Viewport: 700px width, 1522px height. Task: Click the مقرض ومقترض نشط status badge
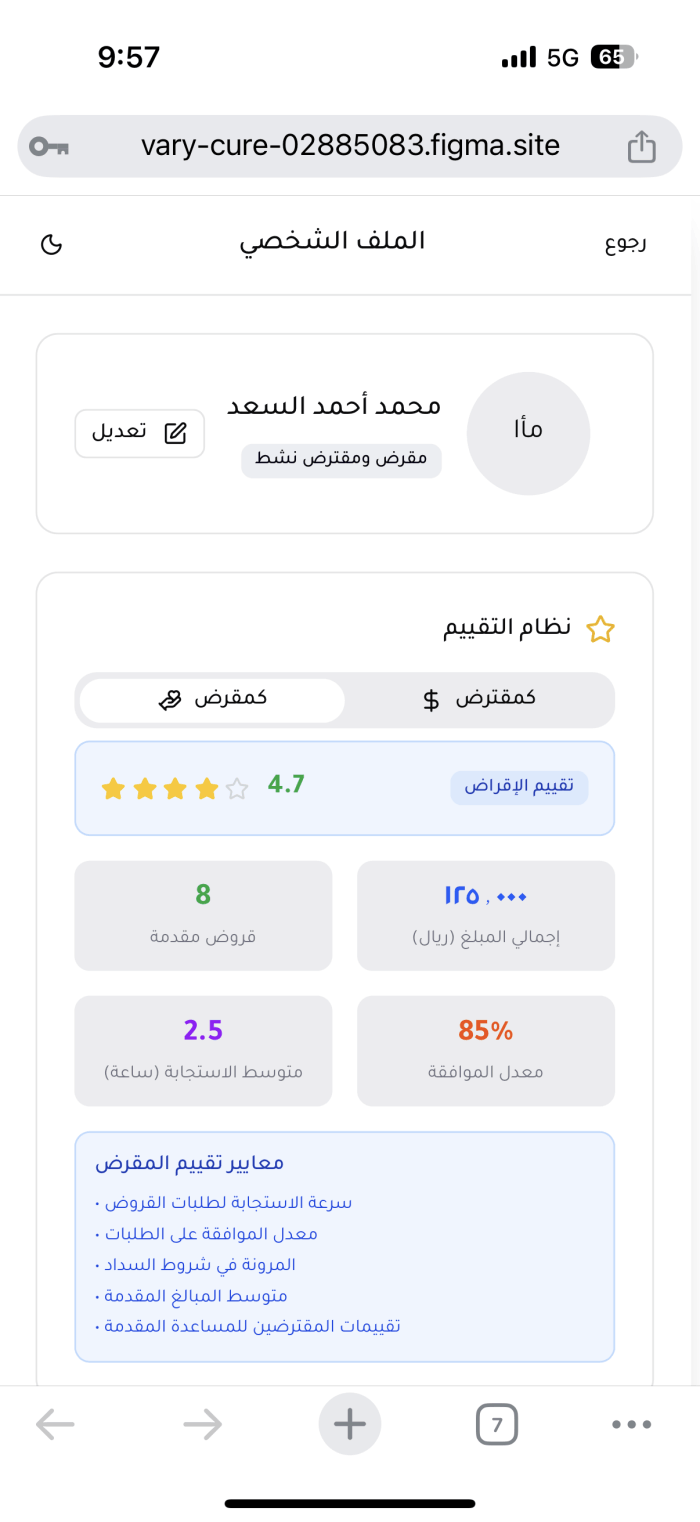pyautogui.click(x=341, y=460)
